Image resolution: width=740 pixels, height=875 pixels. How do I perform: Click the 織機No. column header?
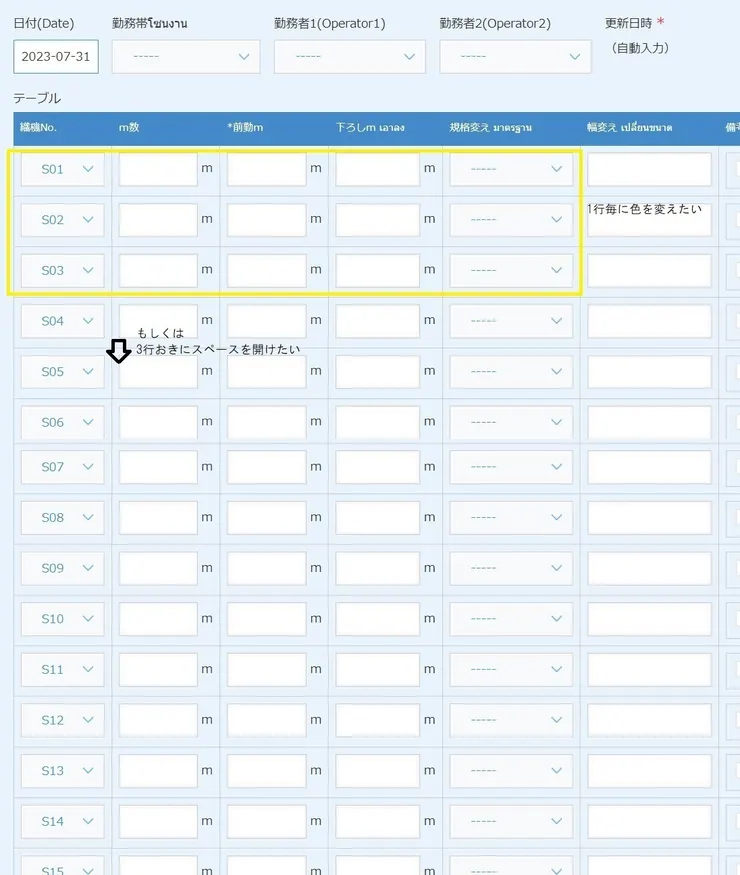point(40,127)
